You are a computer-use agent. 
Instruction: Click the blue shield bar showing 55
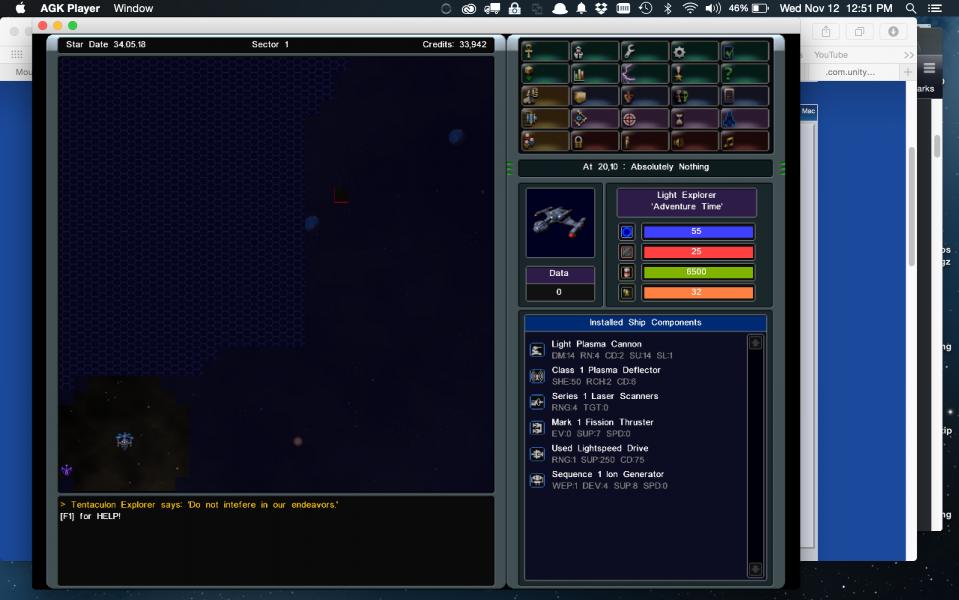pyautogui.click(x=696, y=231)
